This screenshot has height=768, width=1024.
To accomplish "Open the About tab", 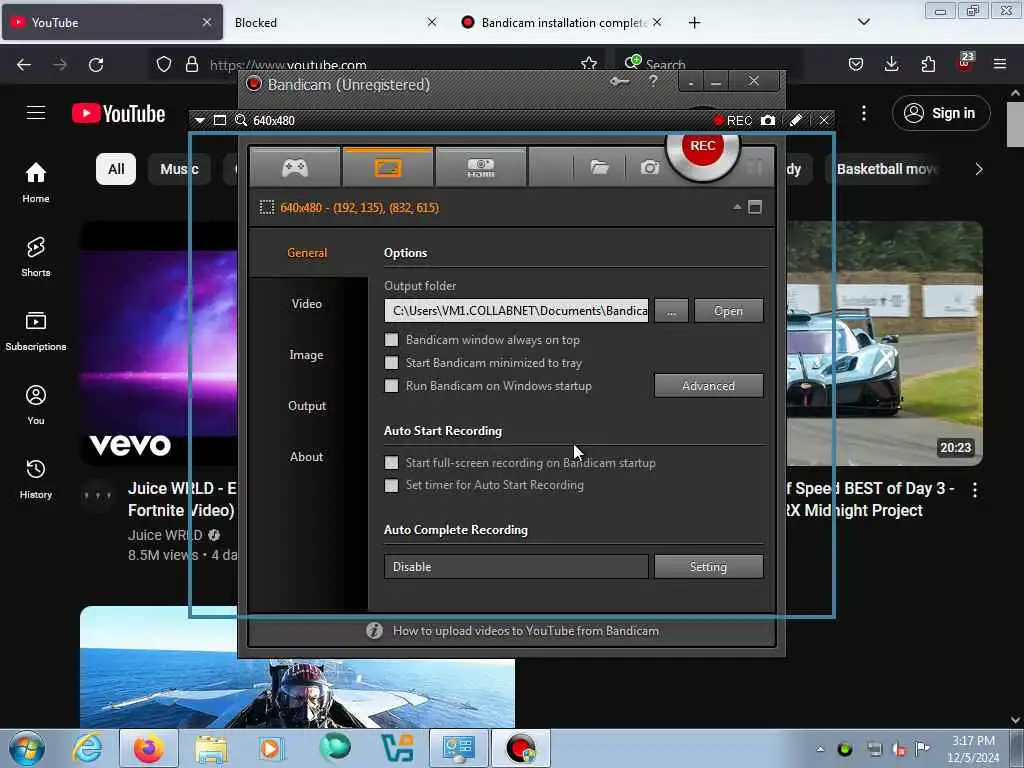I will [x=307, y=456].
